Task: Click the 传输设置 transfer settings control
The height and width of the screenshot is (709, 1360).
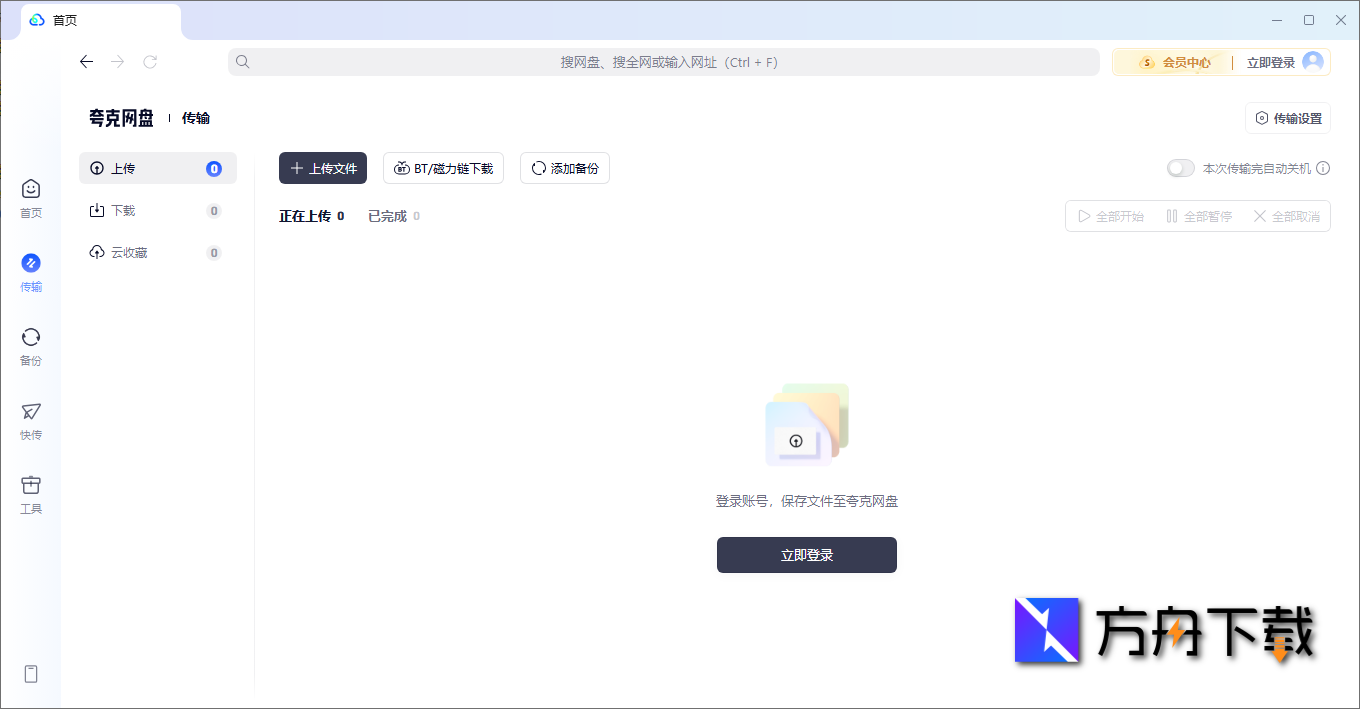Action: [x=1287, y=117]
